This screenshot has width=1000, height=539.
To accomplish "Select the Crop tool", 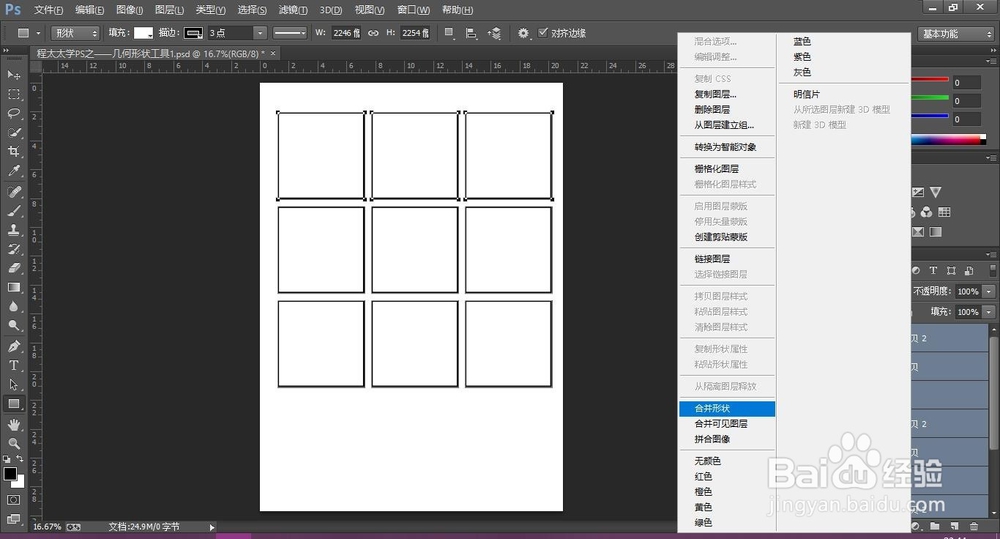I will [x=13, y=152].
